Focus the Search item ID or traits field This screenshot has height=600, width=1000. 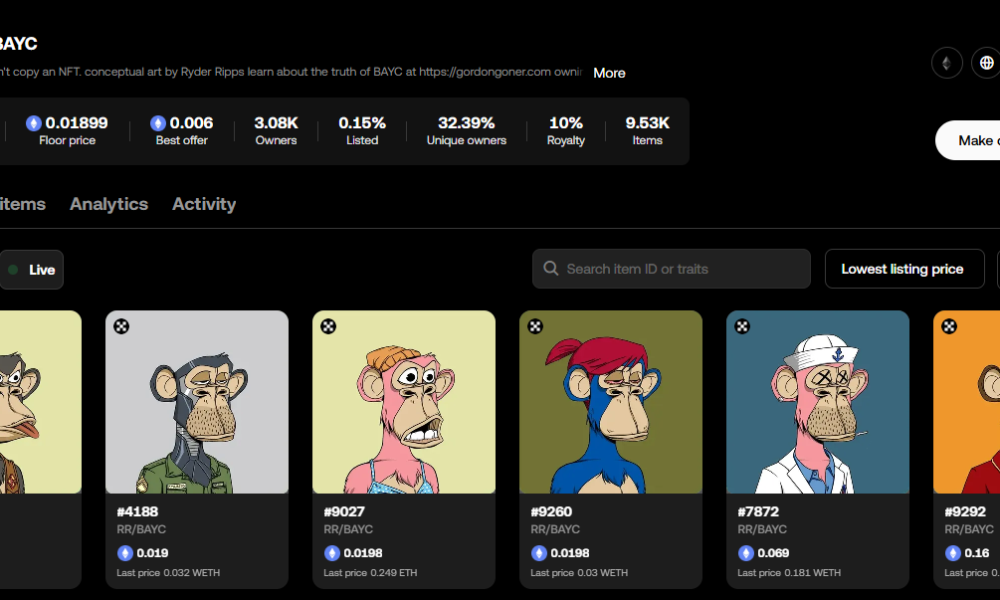(680, 269)
